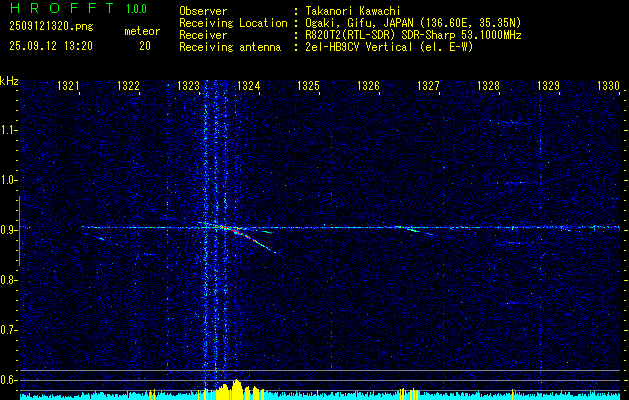Click the tallest yellow peak in power graph

click(236, 388)
